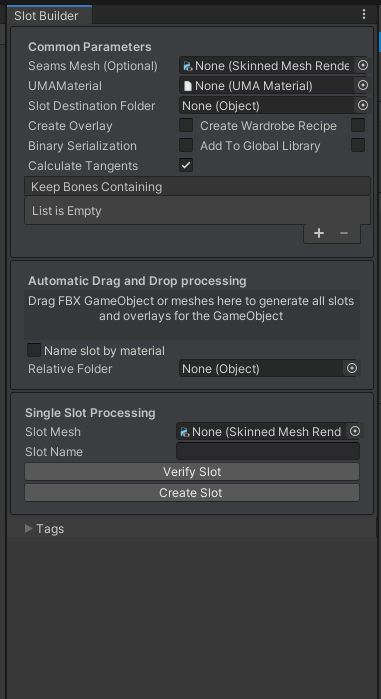Remove entry from Keep Bones Containing list
This screenshot has width=381, height=699.
click(344, 233)
